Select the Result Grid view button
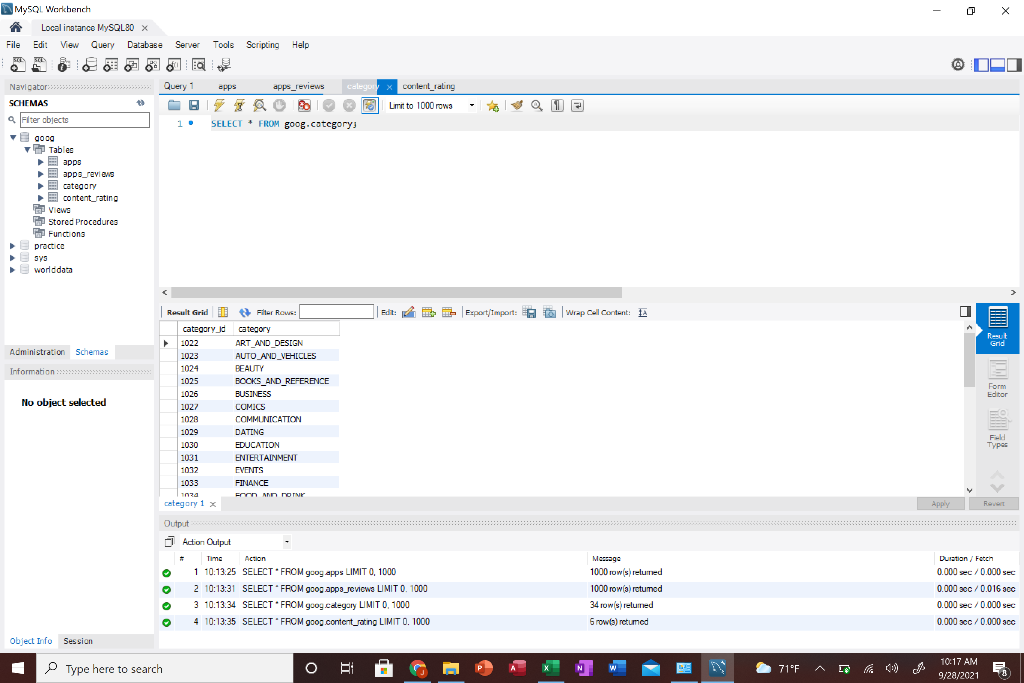The width and height of the screenshot is (1024, 683). click(997, 326)
